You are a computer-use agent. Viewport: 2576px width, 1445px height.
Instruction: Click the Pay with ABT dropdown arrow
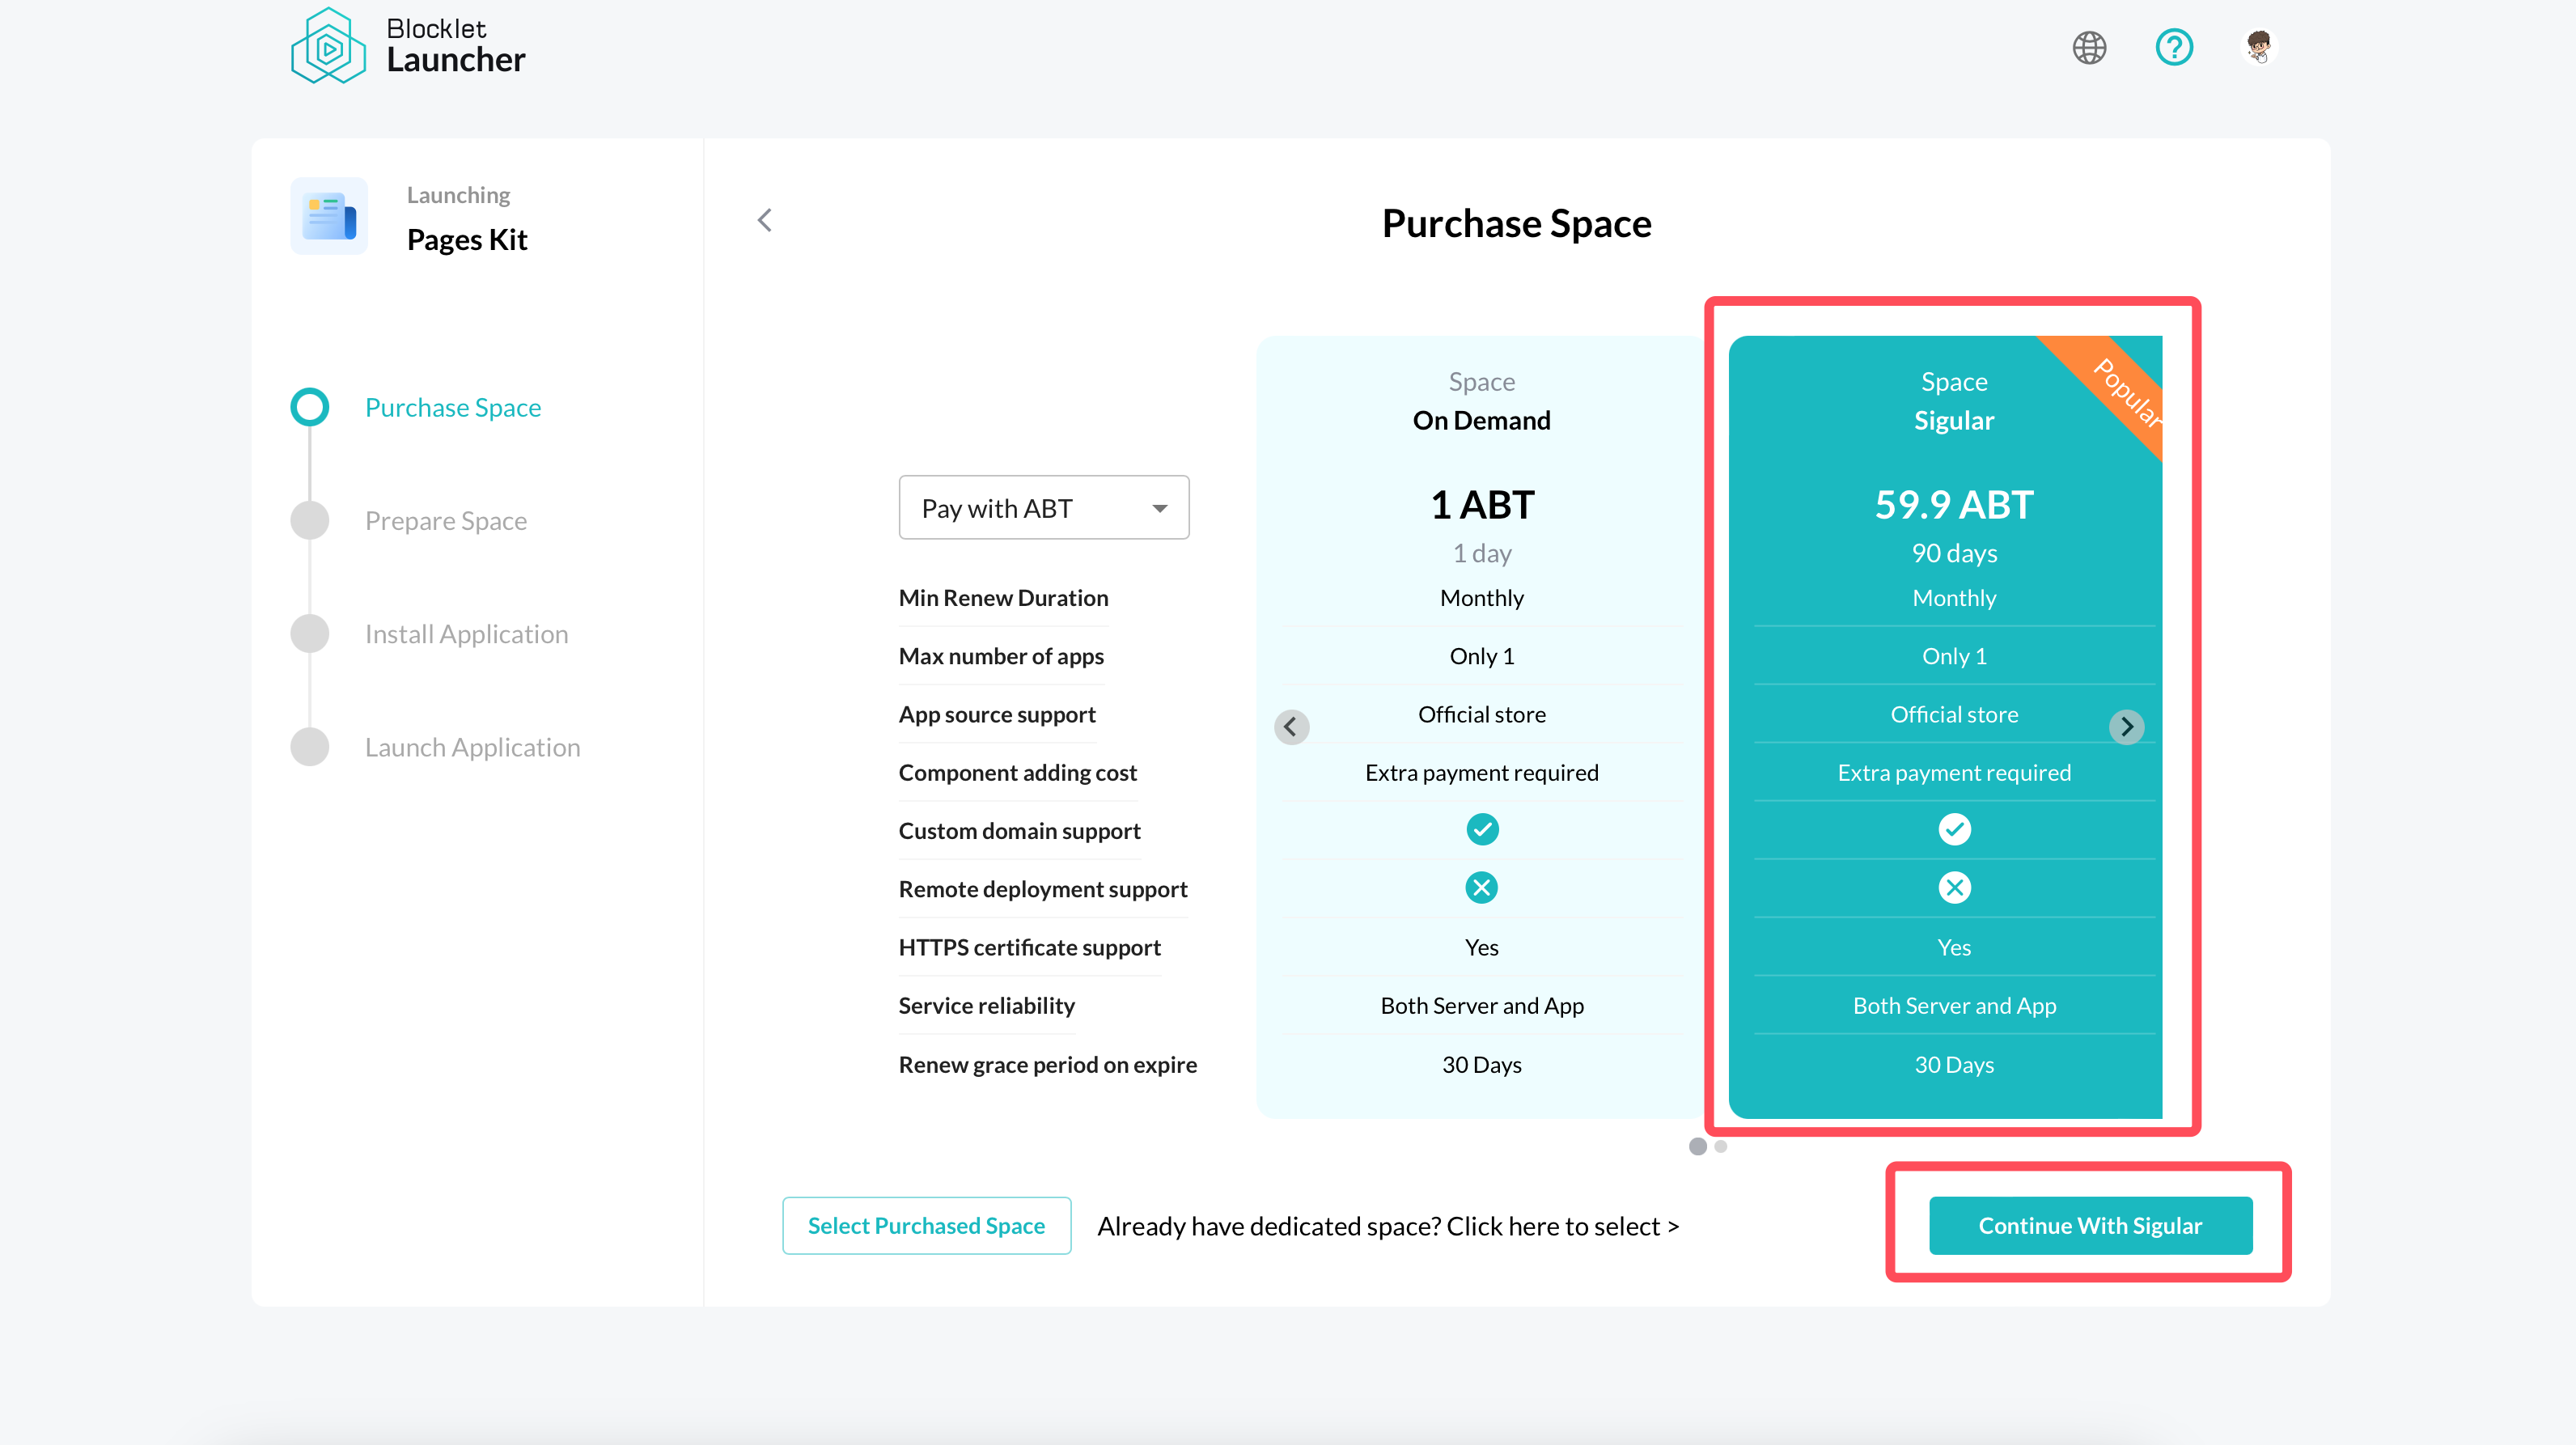[1159, 508]
